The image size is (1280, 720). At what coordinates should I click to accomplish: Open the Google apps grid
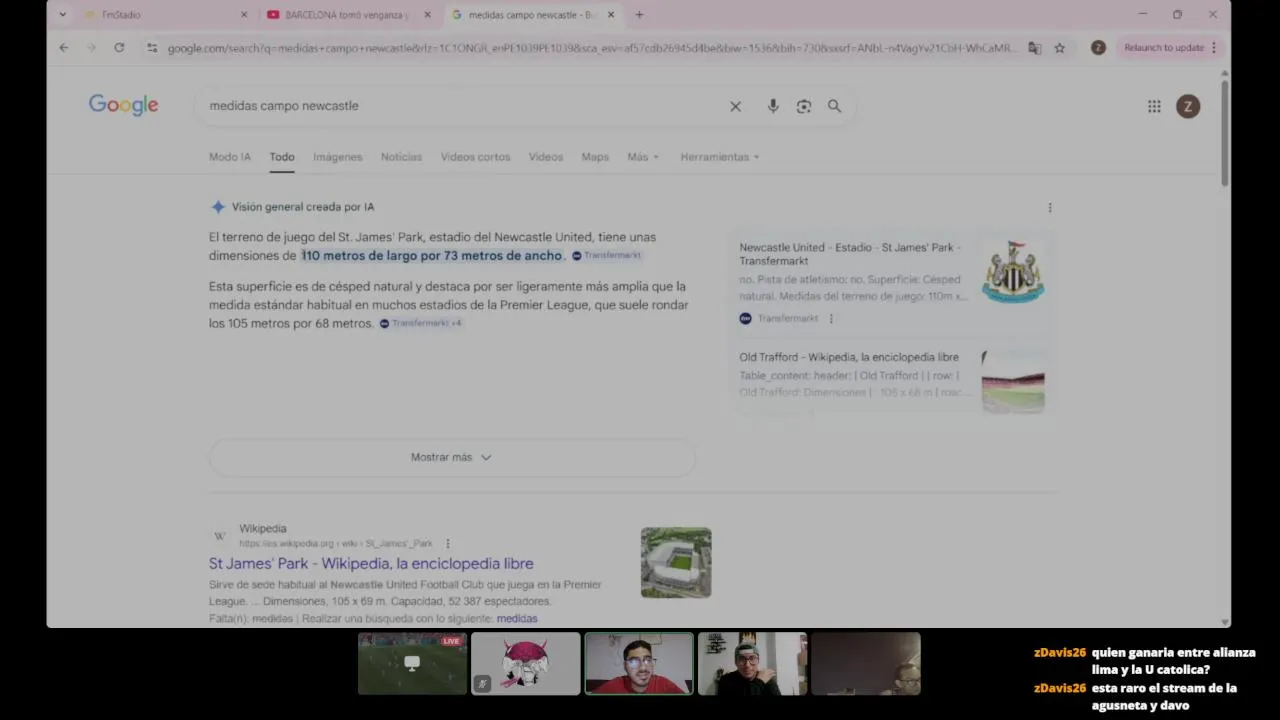point(1154,106)
